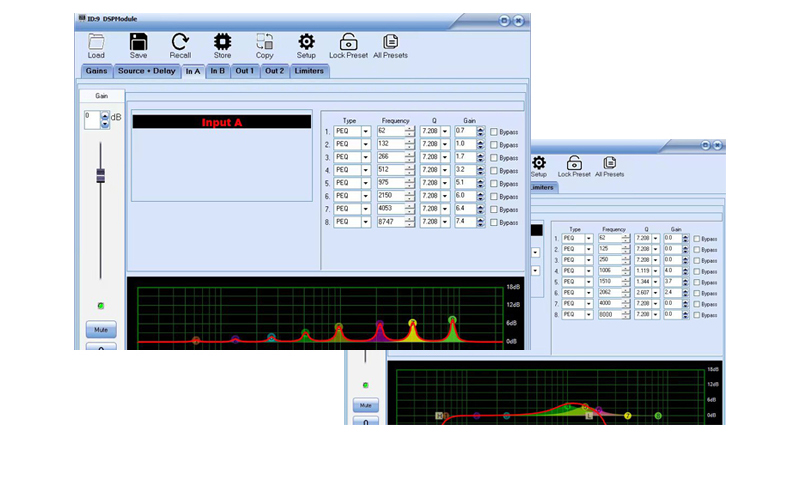Image resolution: width=800 pixels, height=492 pixels.
Task: Click the Load folder icon
Action: [96, 42]
